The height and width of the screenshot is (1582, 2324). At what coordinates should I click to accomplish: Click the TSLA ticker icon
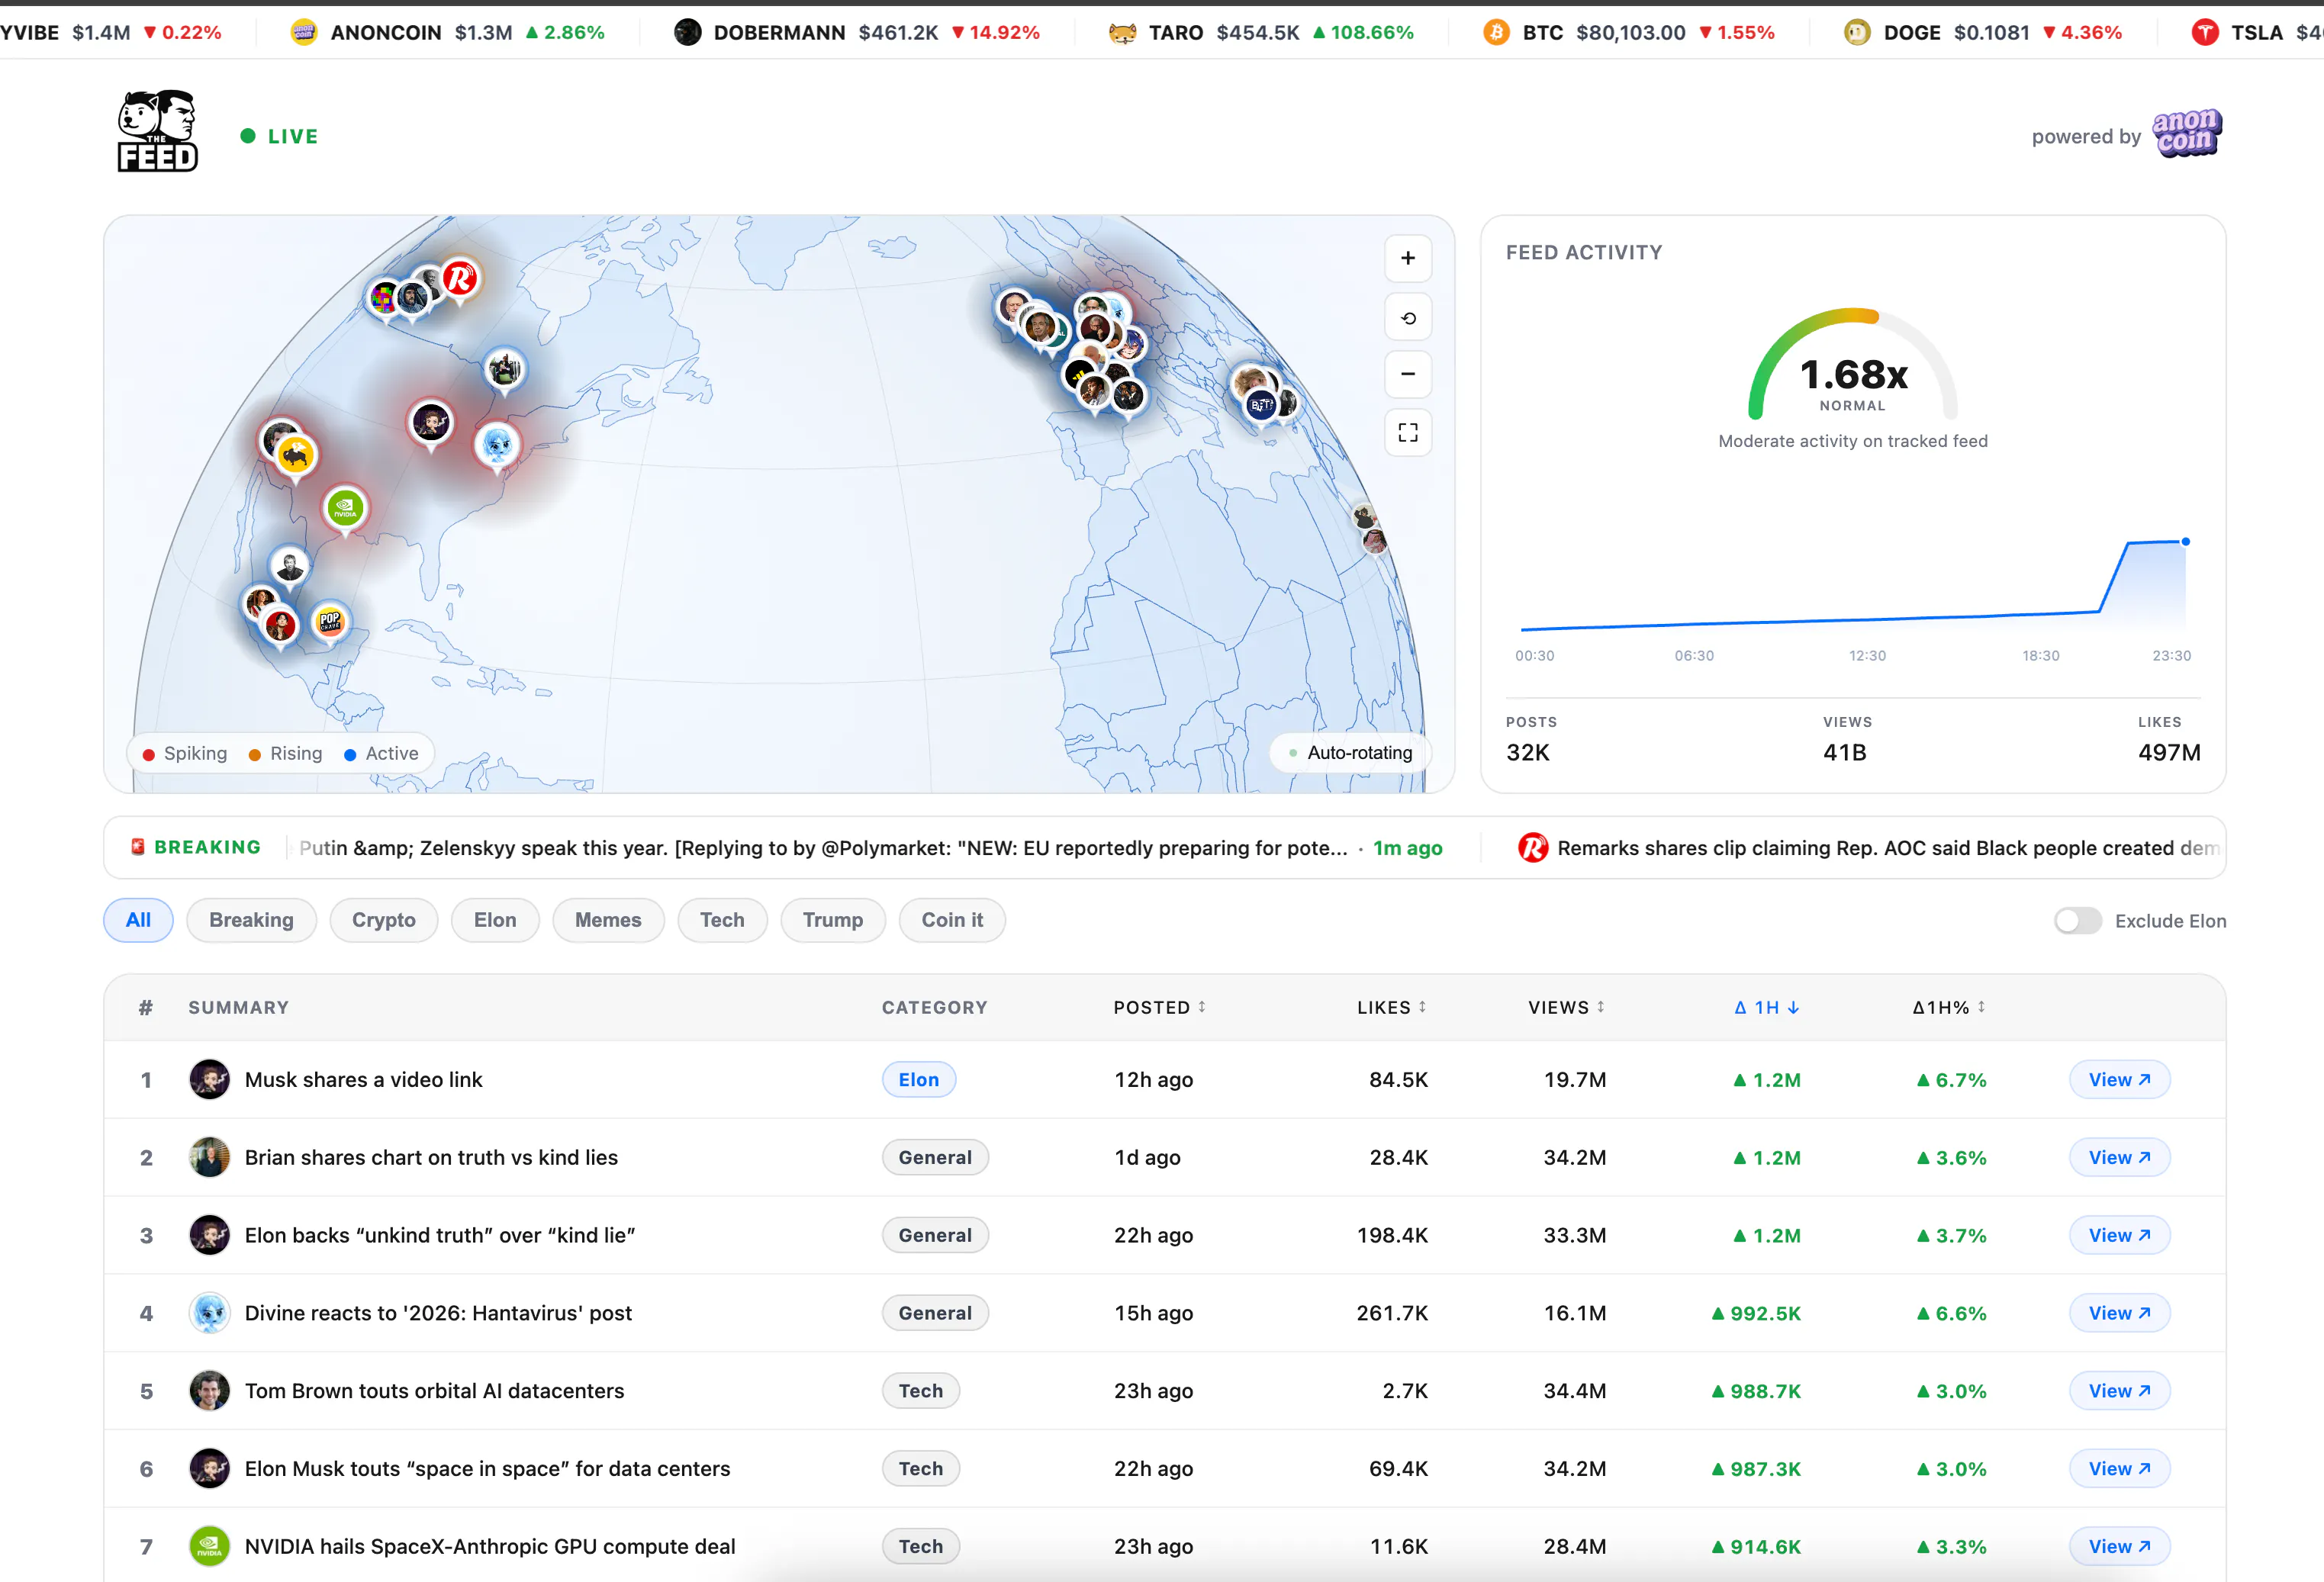click(2205, 32)
